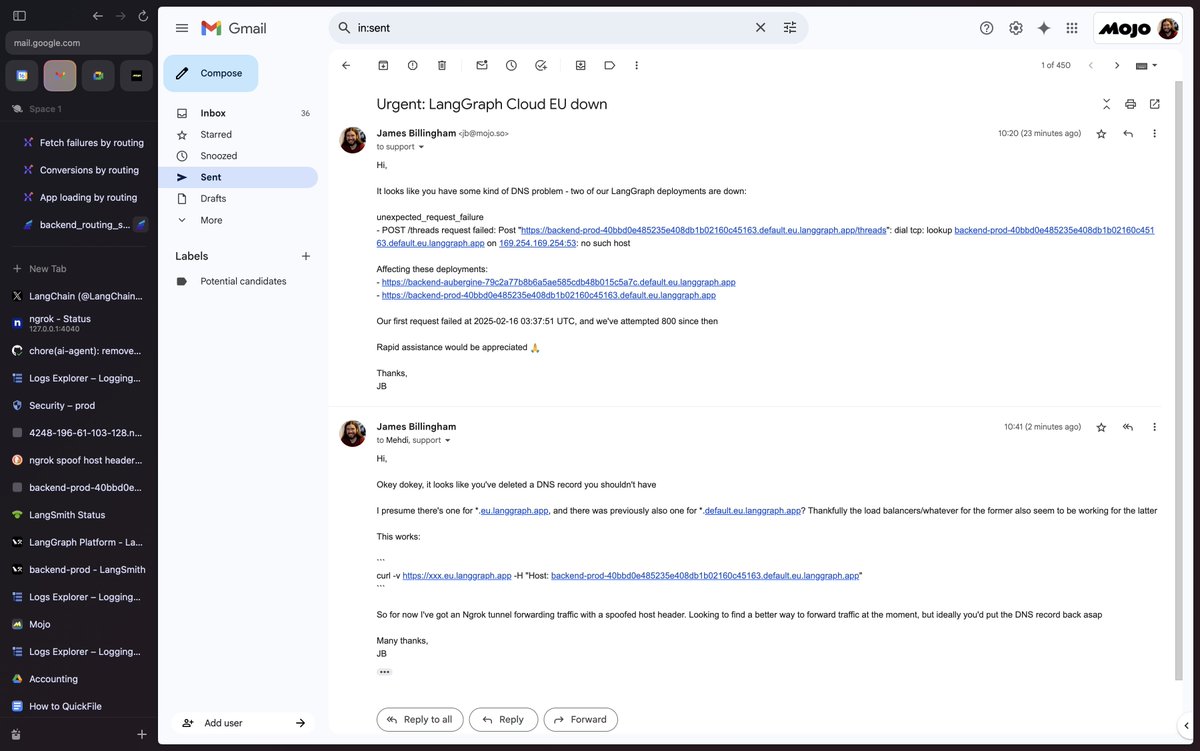
Task: Open Conversions by routing tab
Action: coord(85,170)
